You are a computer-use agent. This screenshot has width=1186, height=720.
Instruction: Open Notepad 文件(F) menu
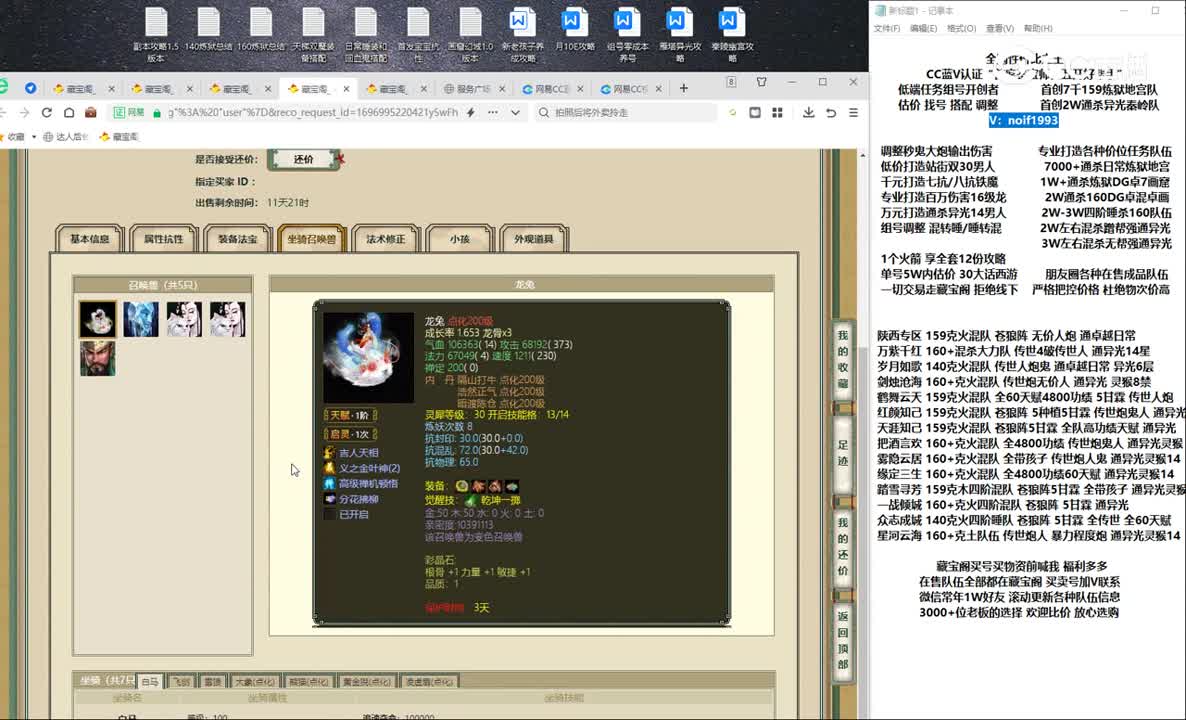point(886,28)
